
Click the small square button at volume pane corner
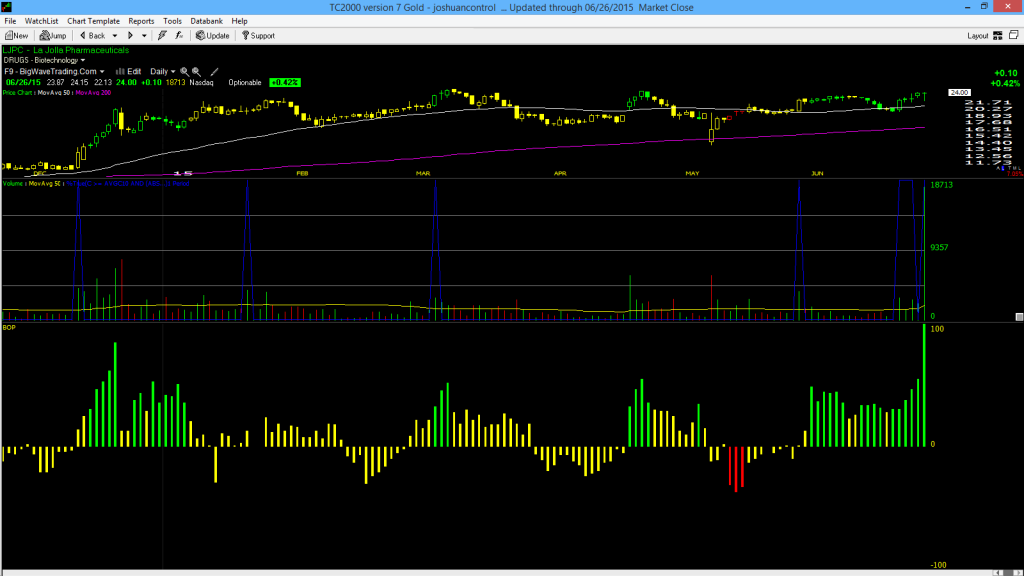coord(1019,317)
